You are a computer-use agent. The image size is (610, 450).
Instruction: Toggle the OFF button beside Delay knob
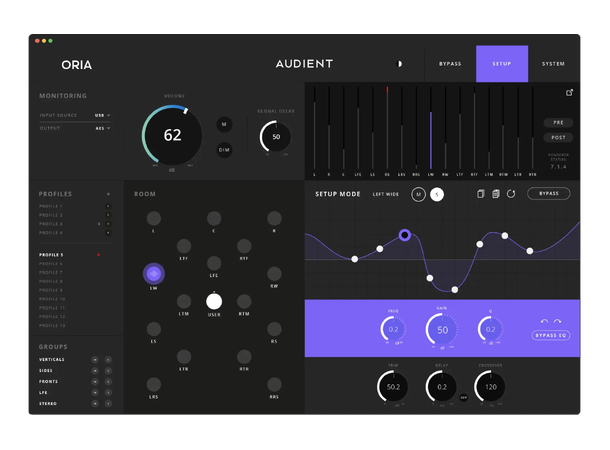pyautogui.click(x=463, y=397)
